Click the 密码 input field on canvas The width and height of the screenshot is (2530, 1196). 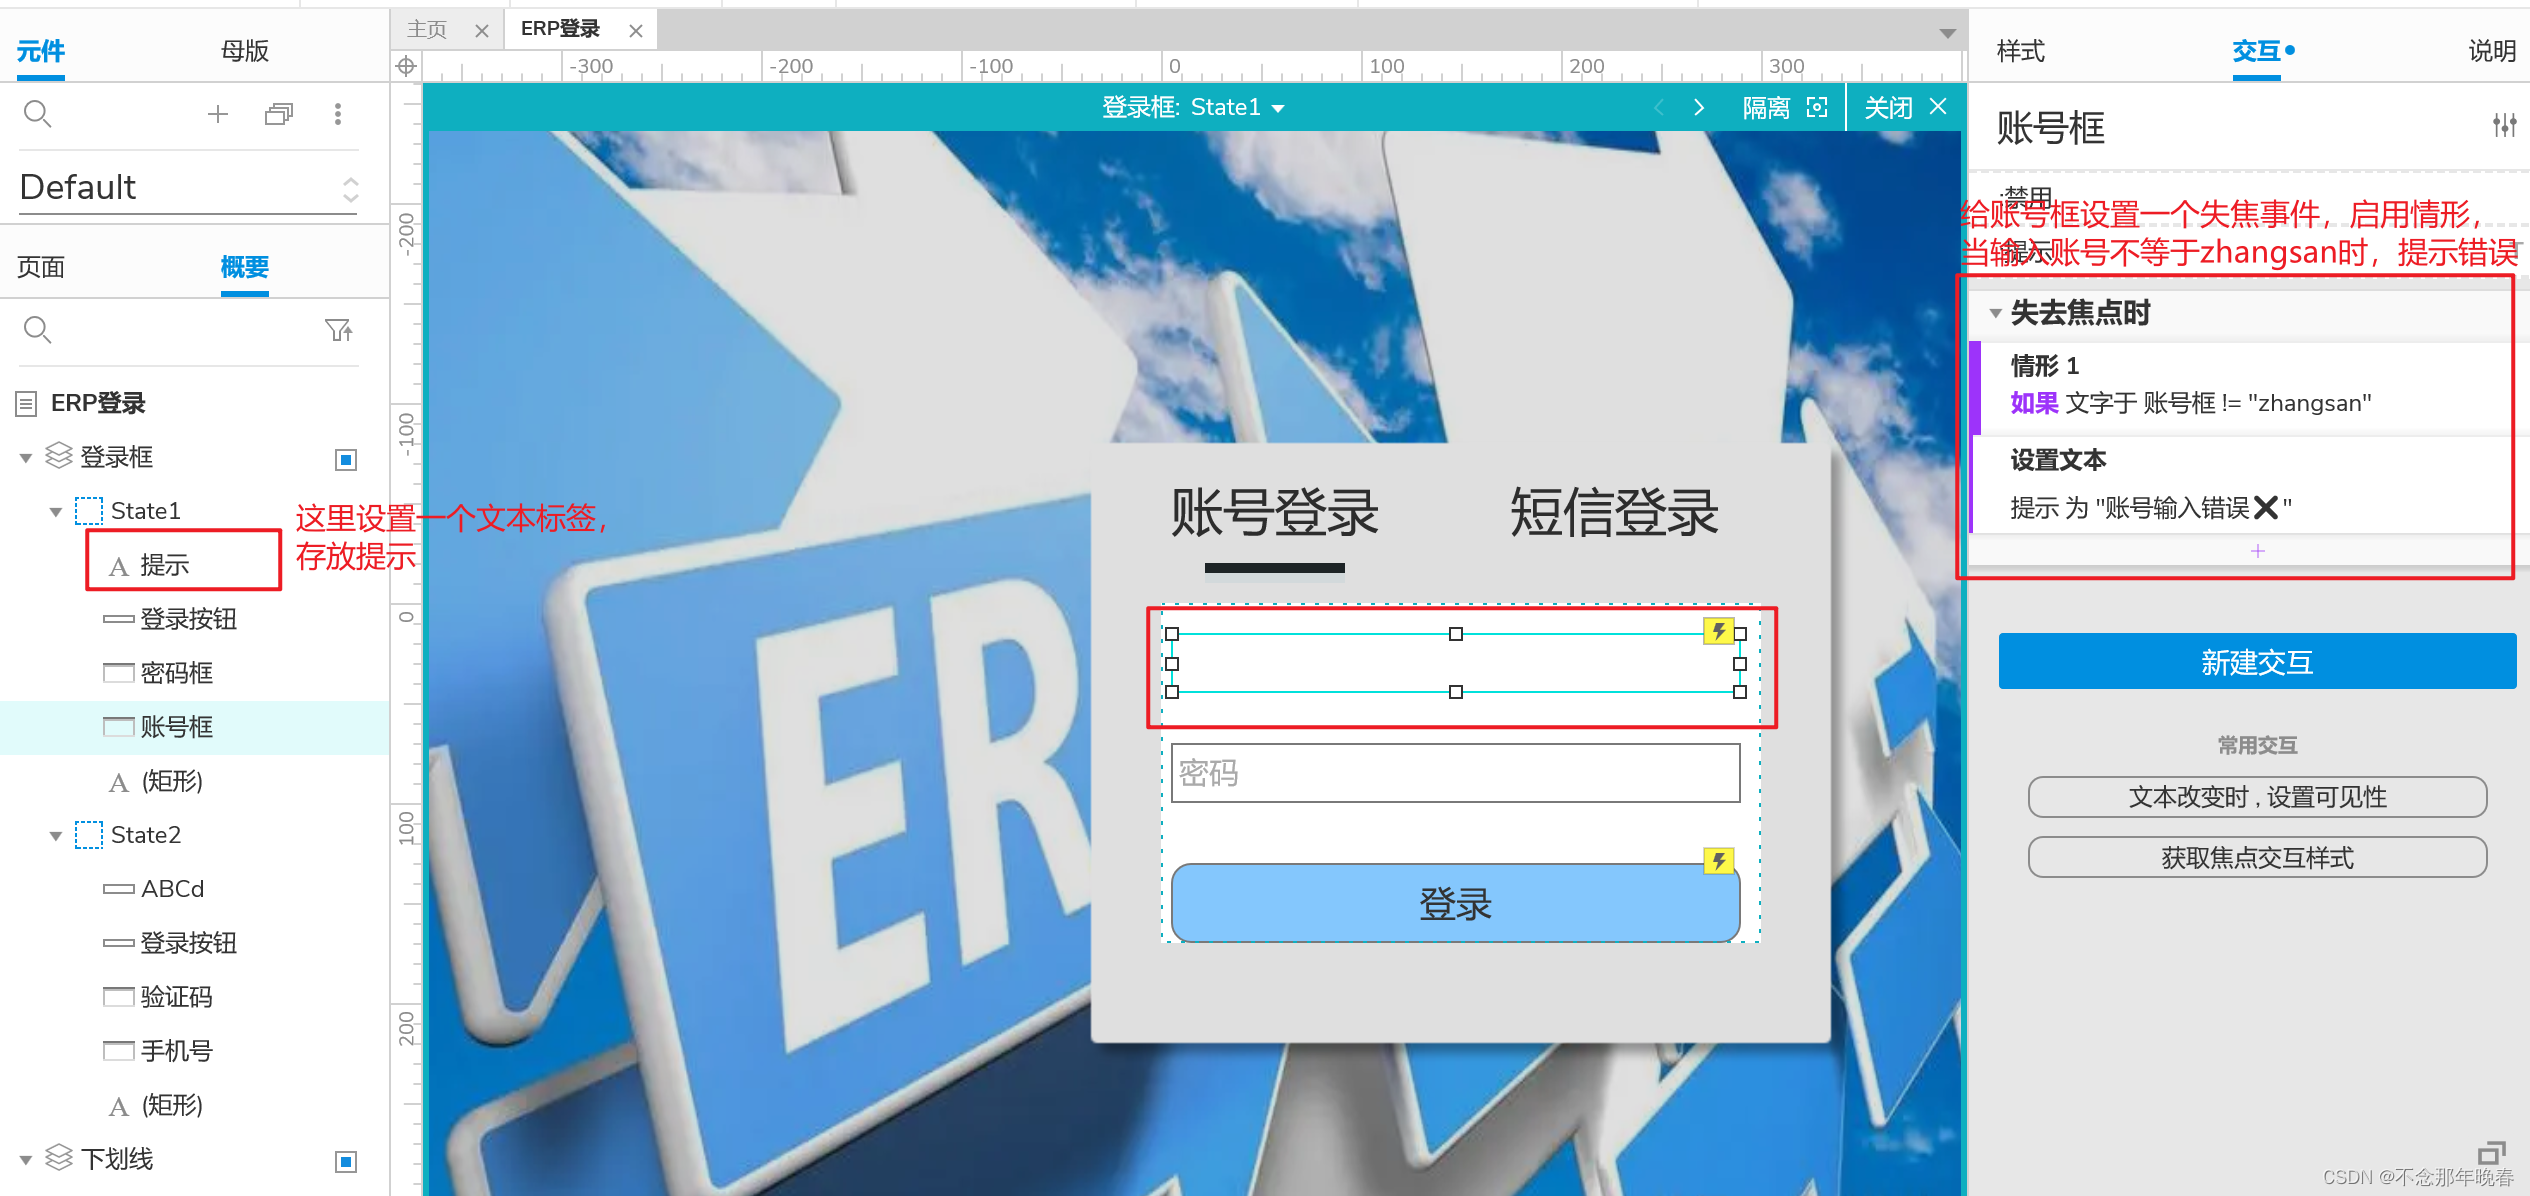[1455, 773]
